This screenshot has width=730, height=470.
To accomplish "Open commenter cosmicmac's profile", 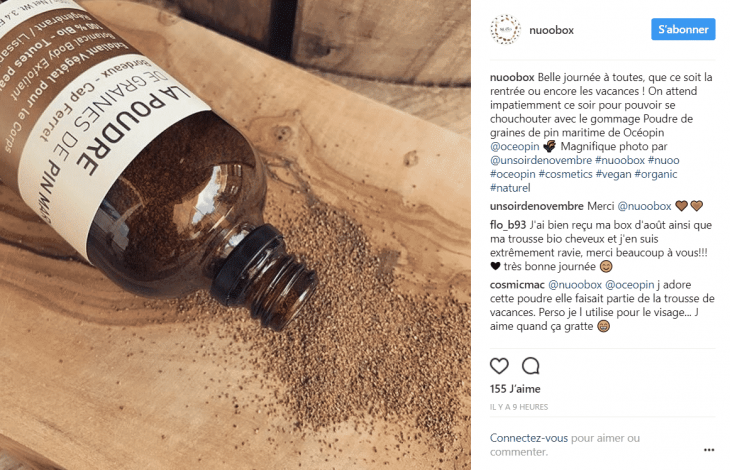I will coord(517,285).
